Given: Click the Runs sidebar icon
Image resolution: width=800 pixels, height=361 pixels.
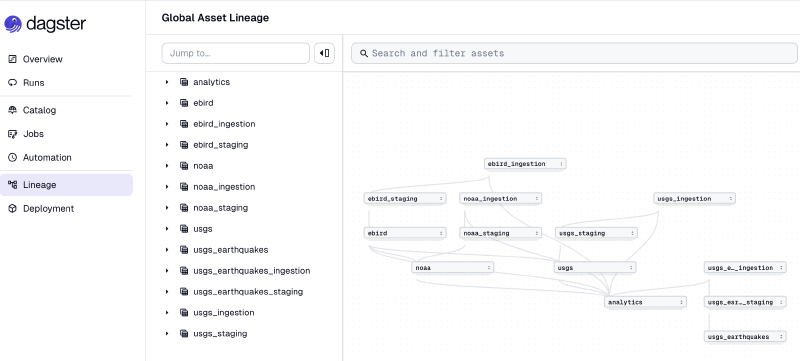Looking at the screenshot, I should (13, 83).
